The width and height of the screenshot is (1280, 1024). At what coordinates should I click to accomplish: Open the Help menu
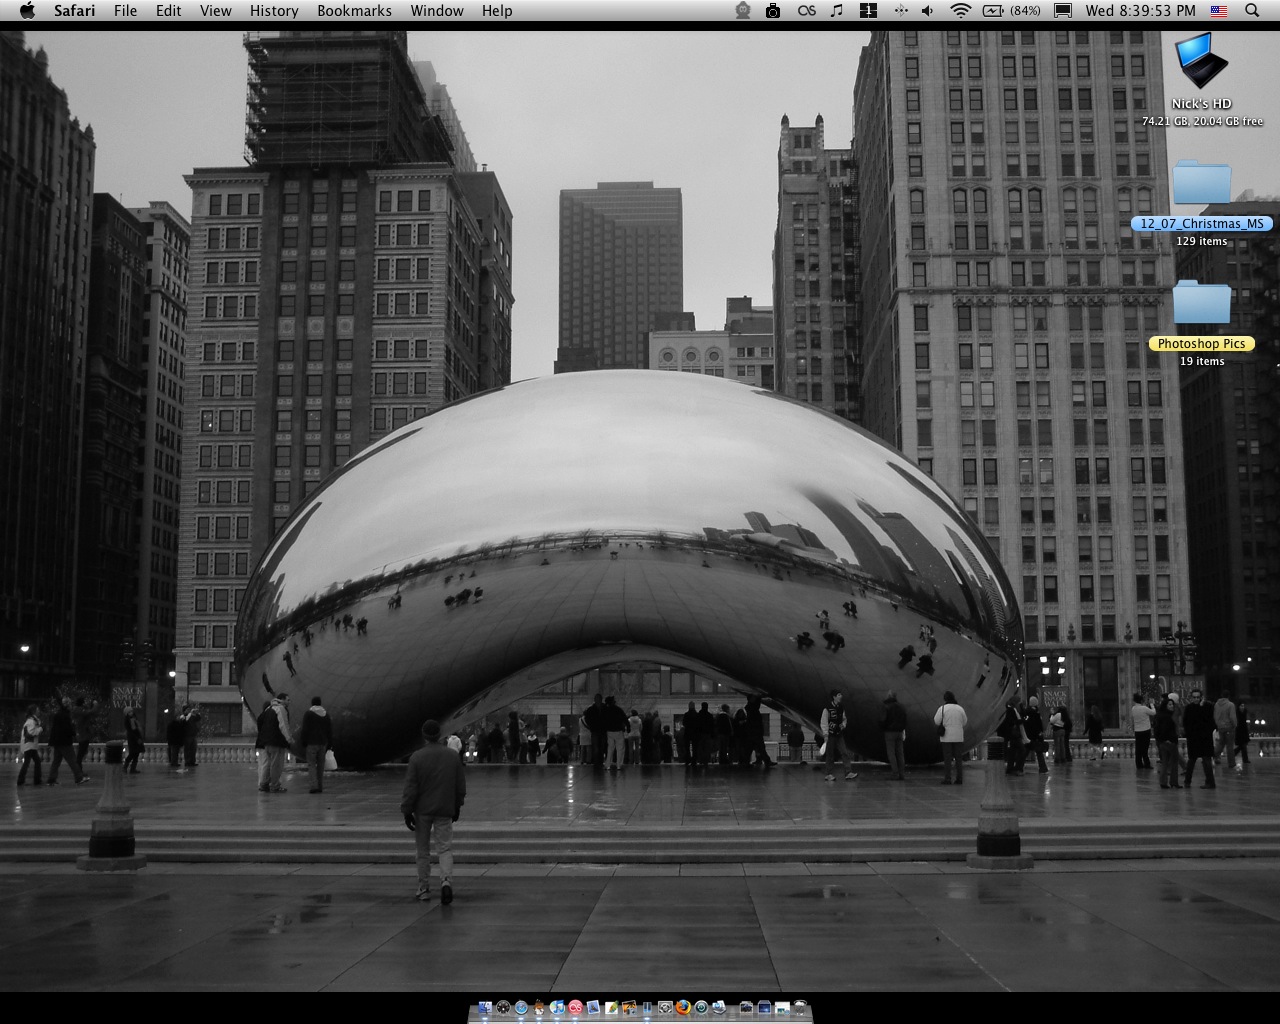(497, 10)
